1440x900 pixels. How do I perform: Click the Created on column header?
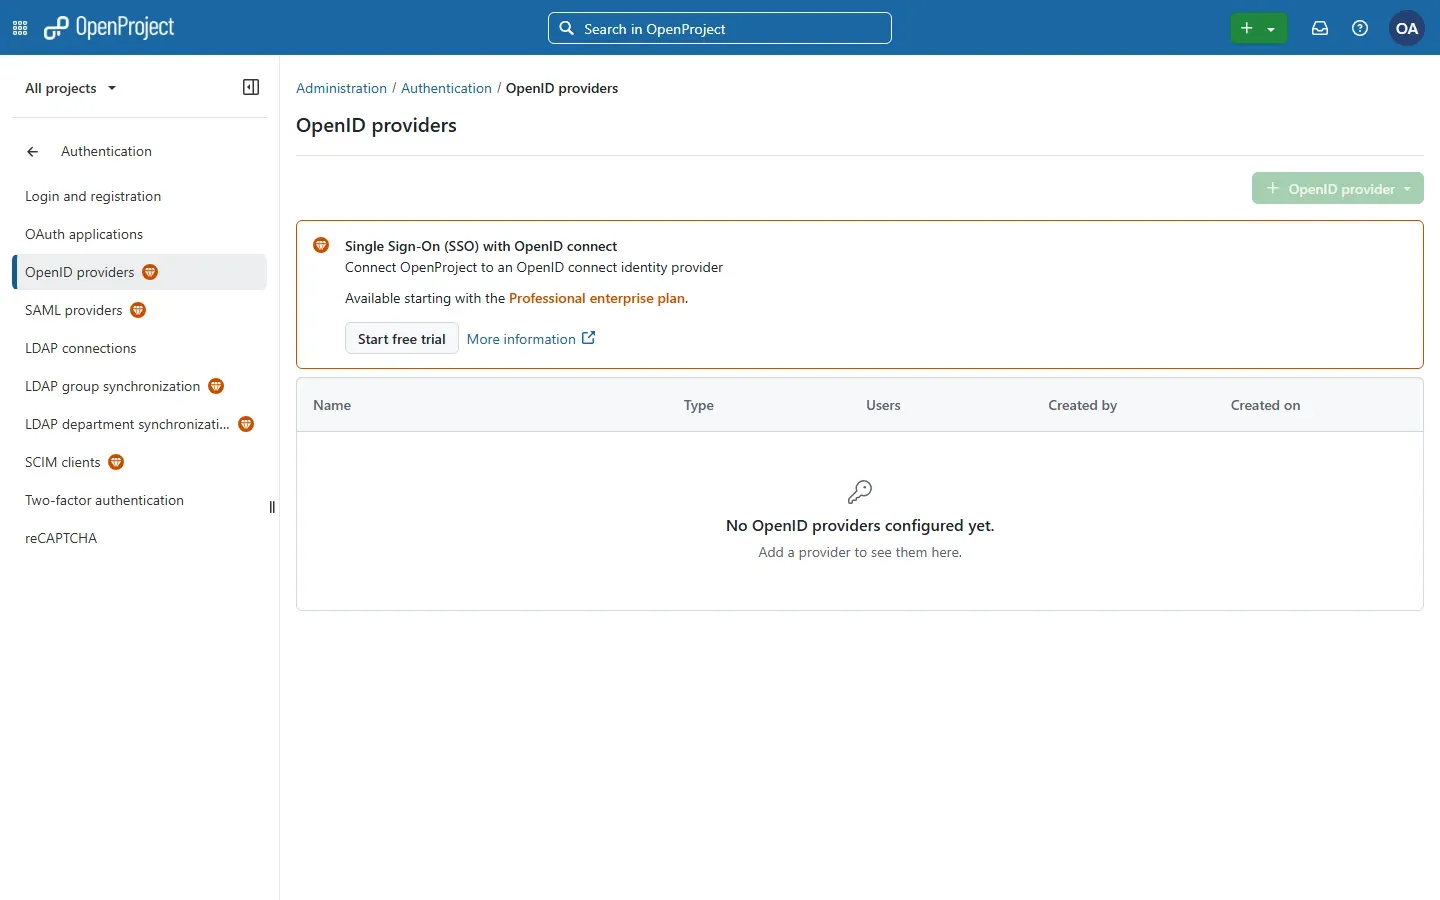[1266, 405]
